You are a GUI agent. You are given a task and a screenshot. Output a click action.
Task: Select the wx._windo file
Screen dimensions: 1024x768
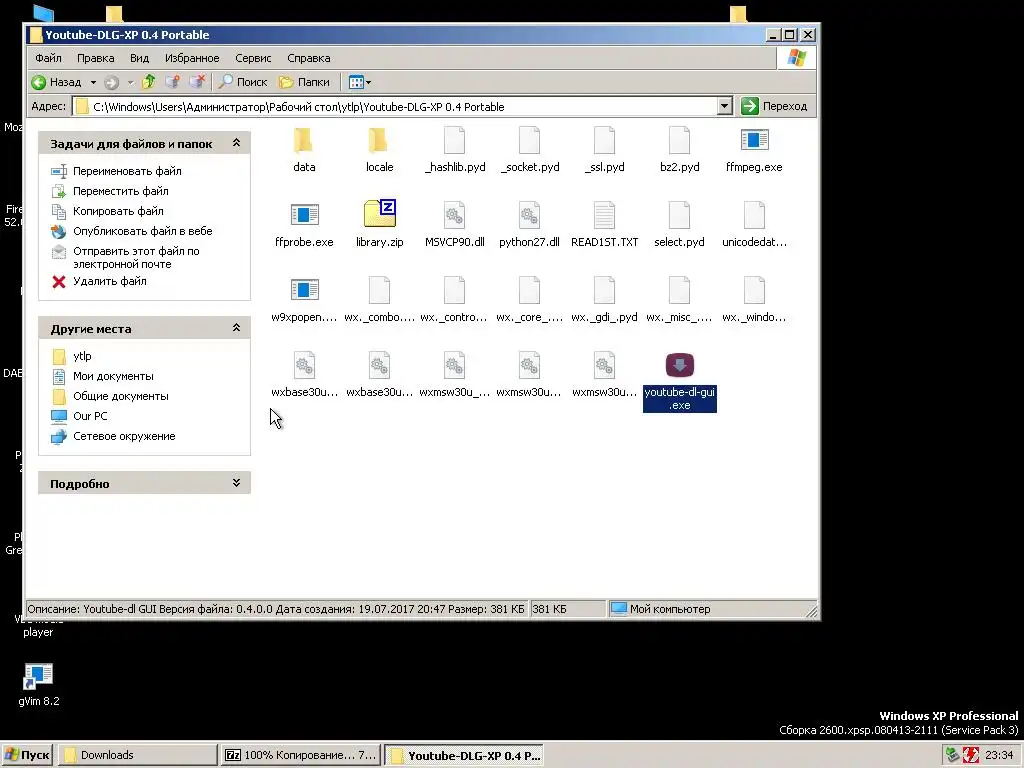click(x=754, y=300)
